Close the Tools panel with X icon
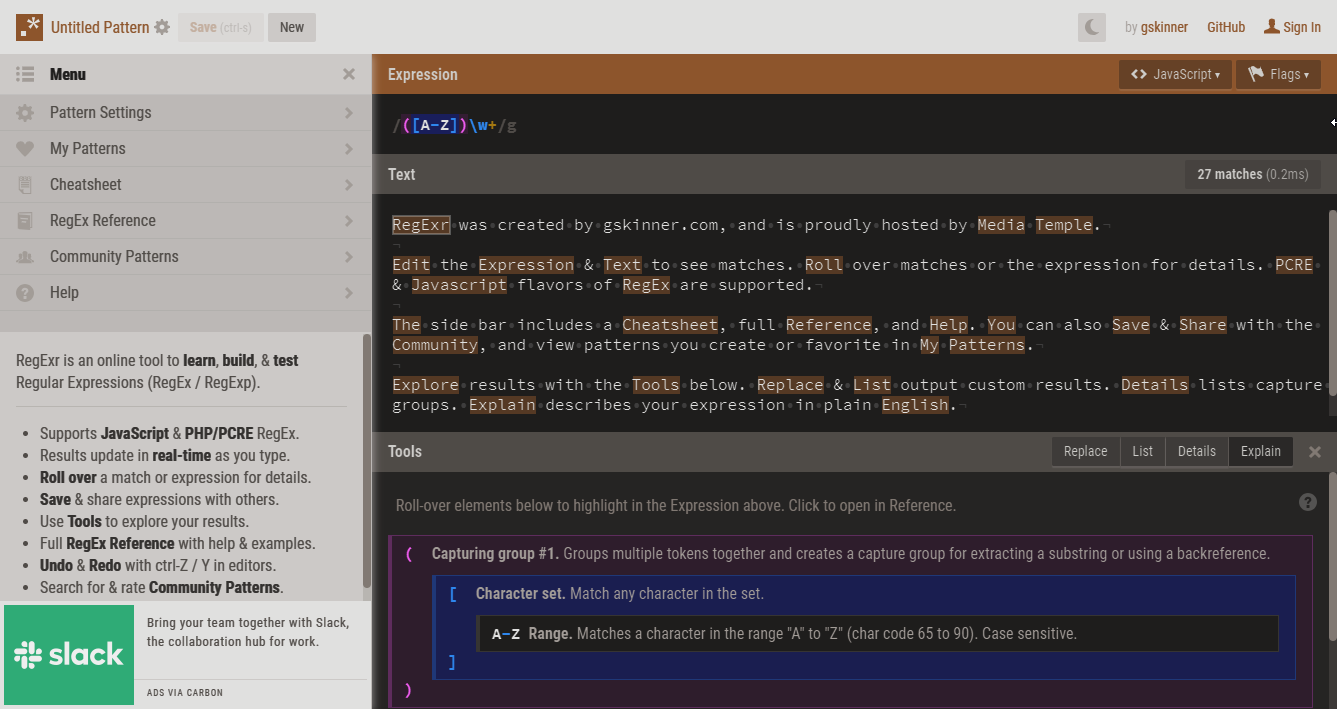This screenshot has height=709, width=1337. (x=1315, y=452)
